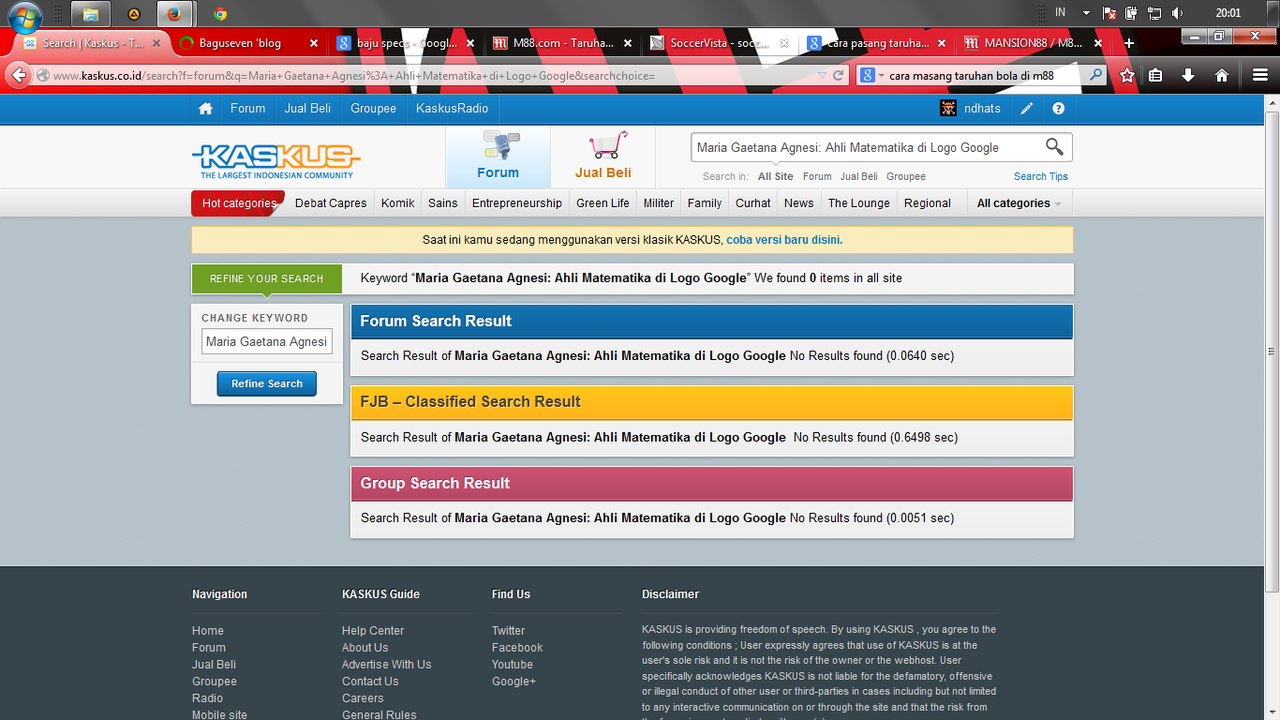Open the URL bar history dropdown arrow
Screen dimensions: 1280x720
click(x=822, y=75)
